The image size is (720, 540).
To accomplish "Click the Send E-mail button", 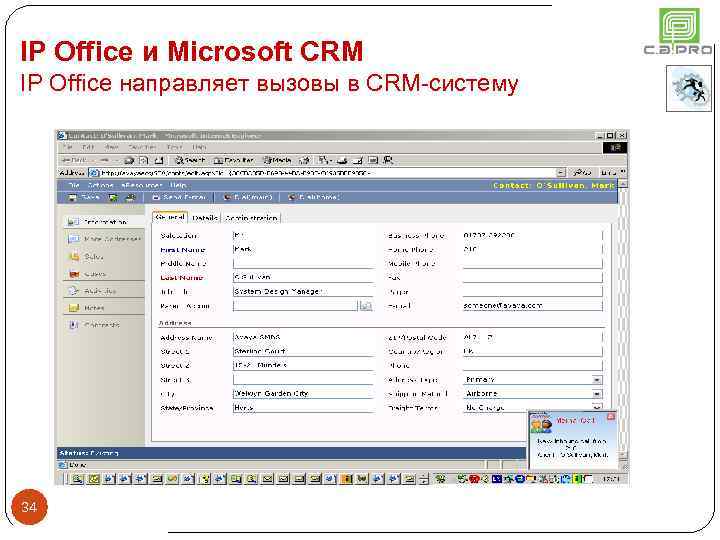I will click(179, 197).
